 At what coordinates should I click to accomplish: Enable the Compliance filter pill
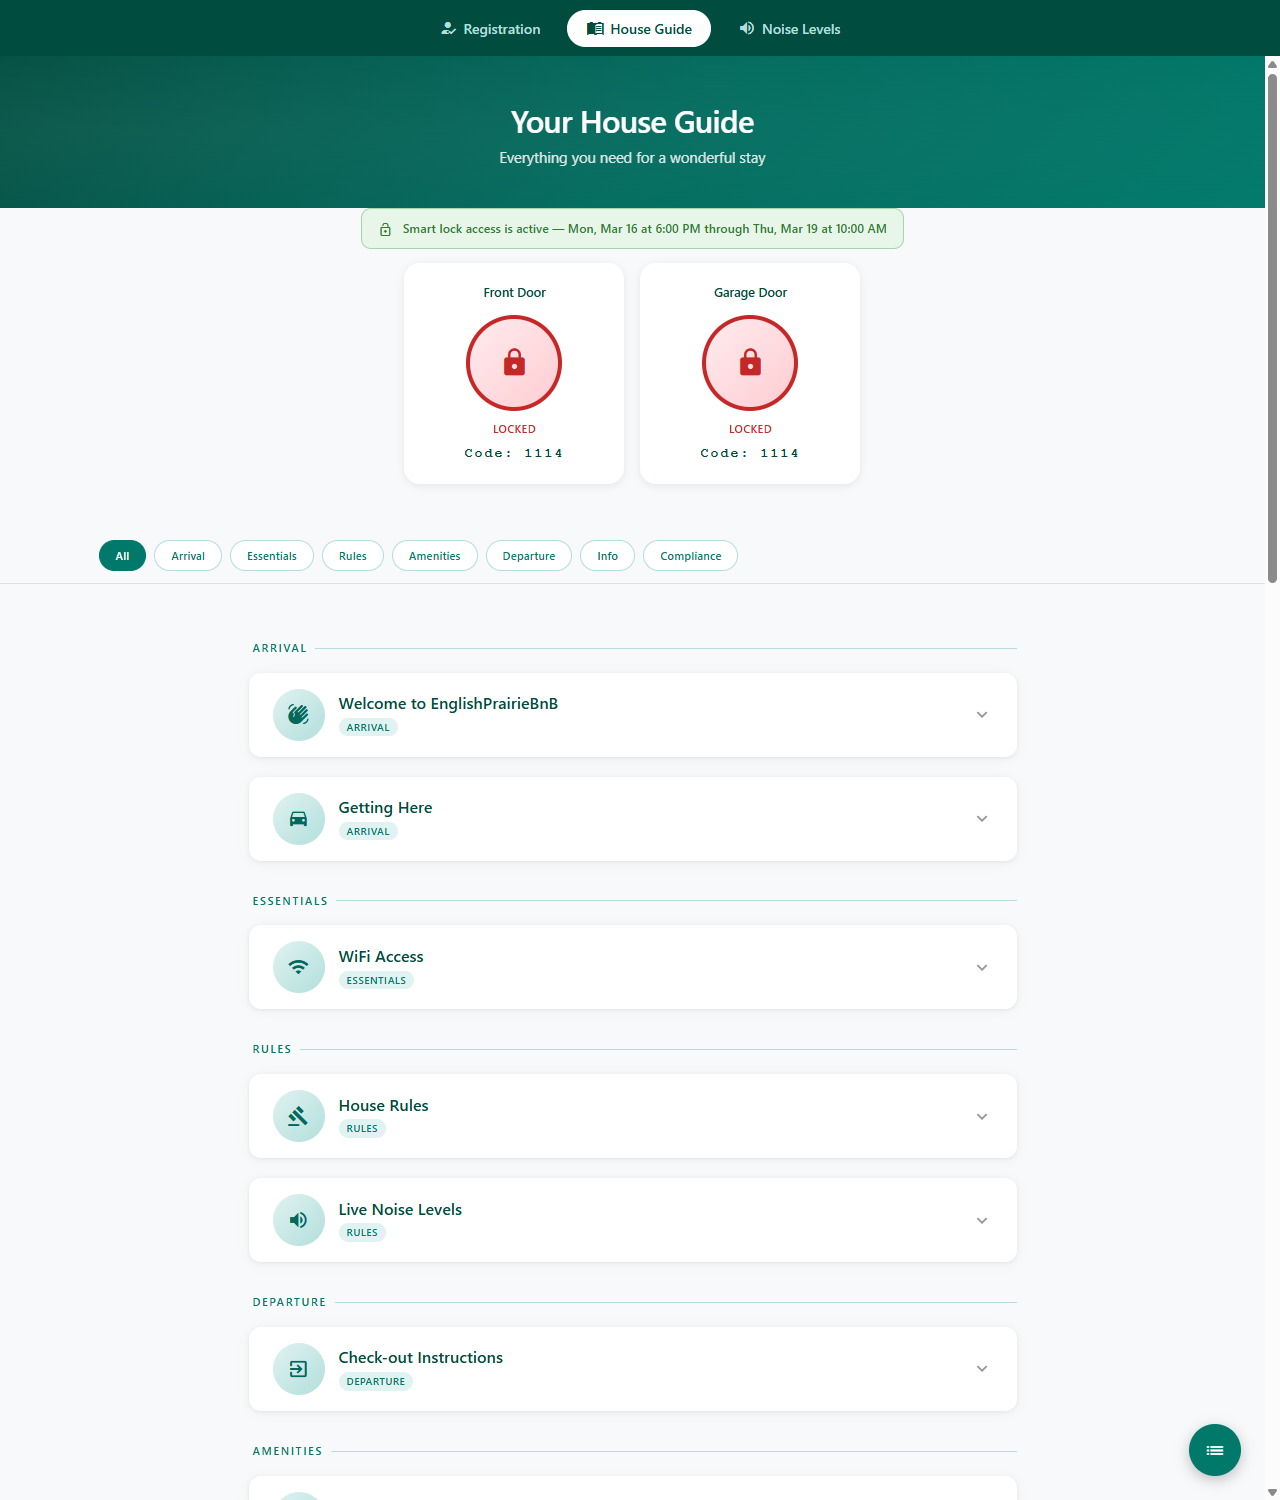pyautogui.click(x=690, y=555)
